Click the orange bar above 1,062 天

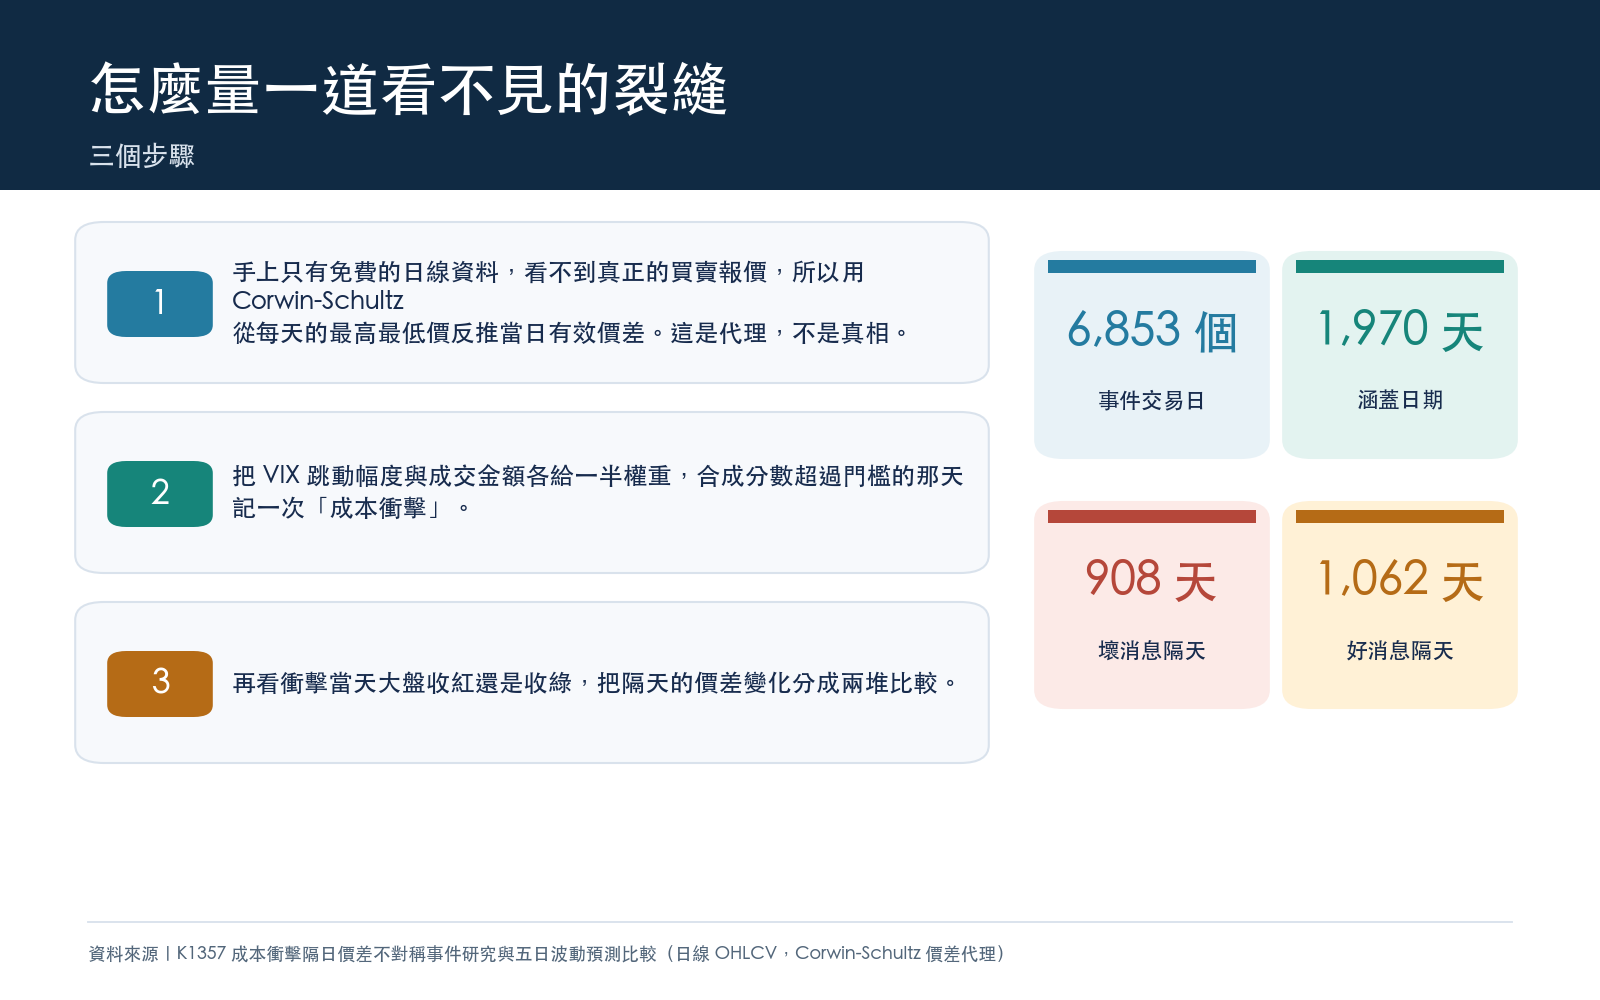(x=1400, y=517)
